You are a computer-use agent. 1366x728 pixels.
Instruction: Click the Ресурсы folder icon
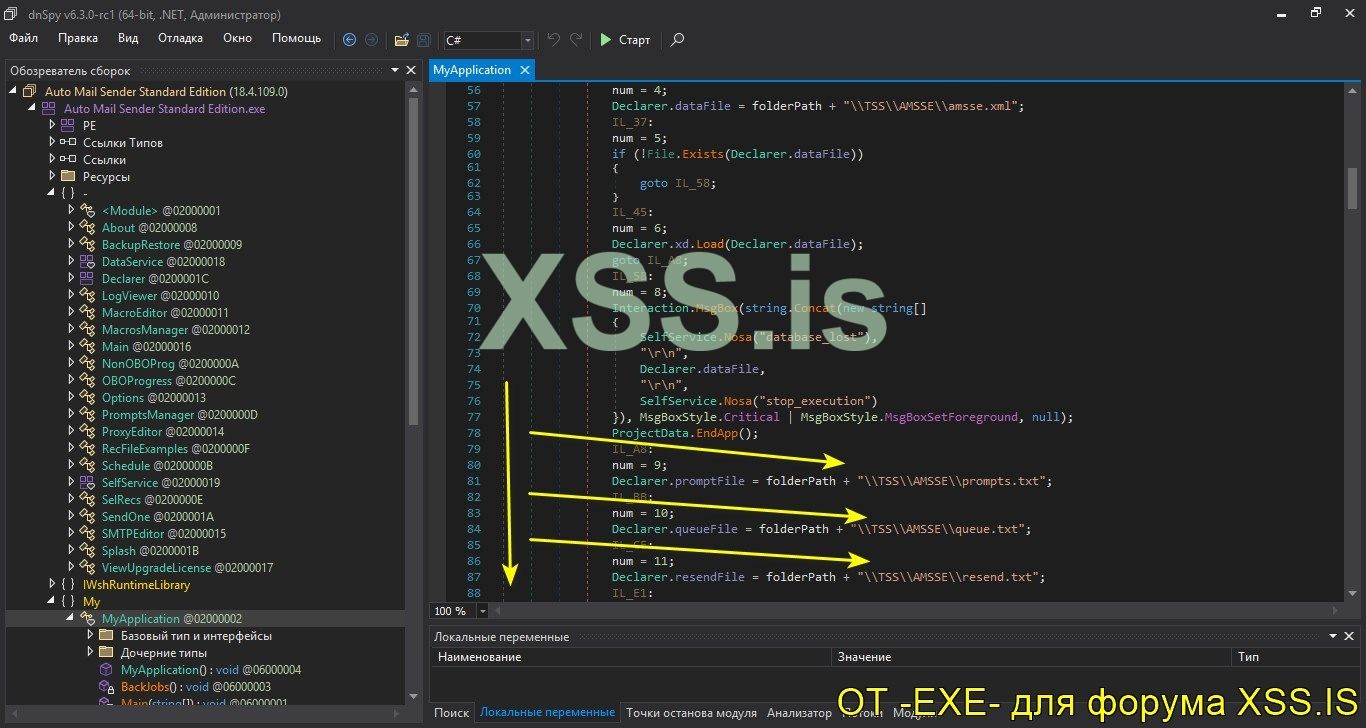pos(67,176)
